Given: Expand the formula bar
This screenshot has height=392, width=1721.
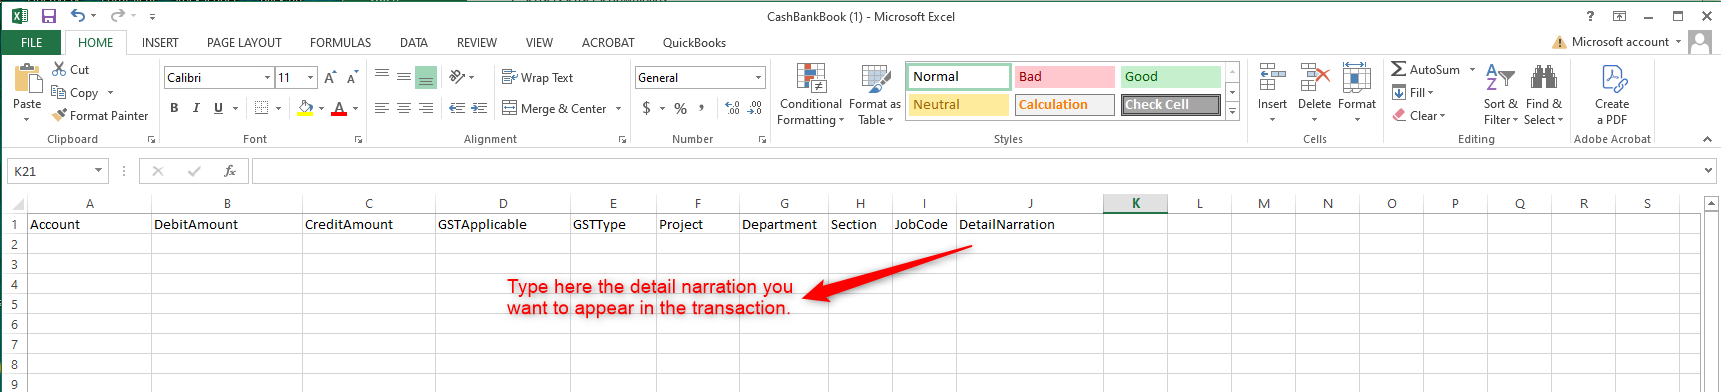Looking at the screenshot, I should pos(1707,171).
